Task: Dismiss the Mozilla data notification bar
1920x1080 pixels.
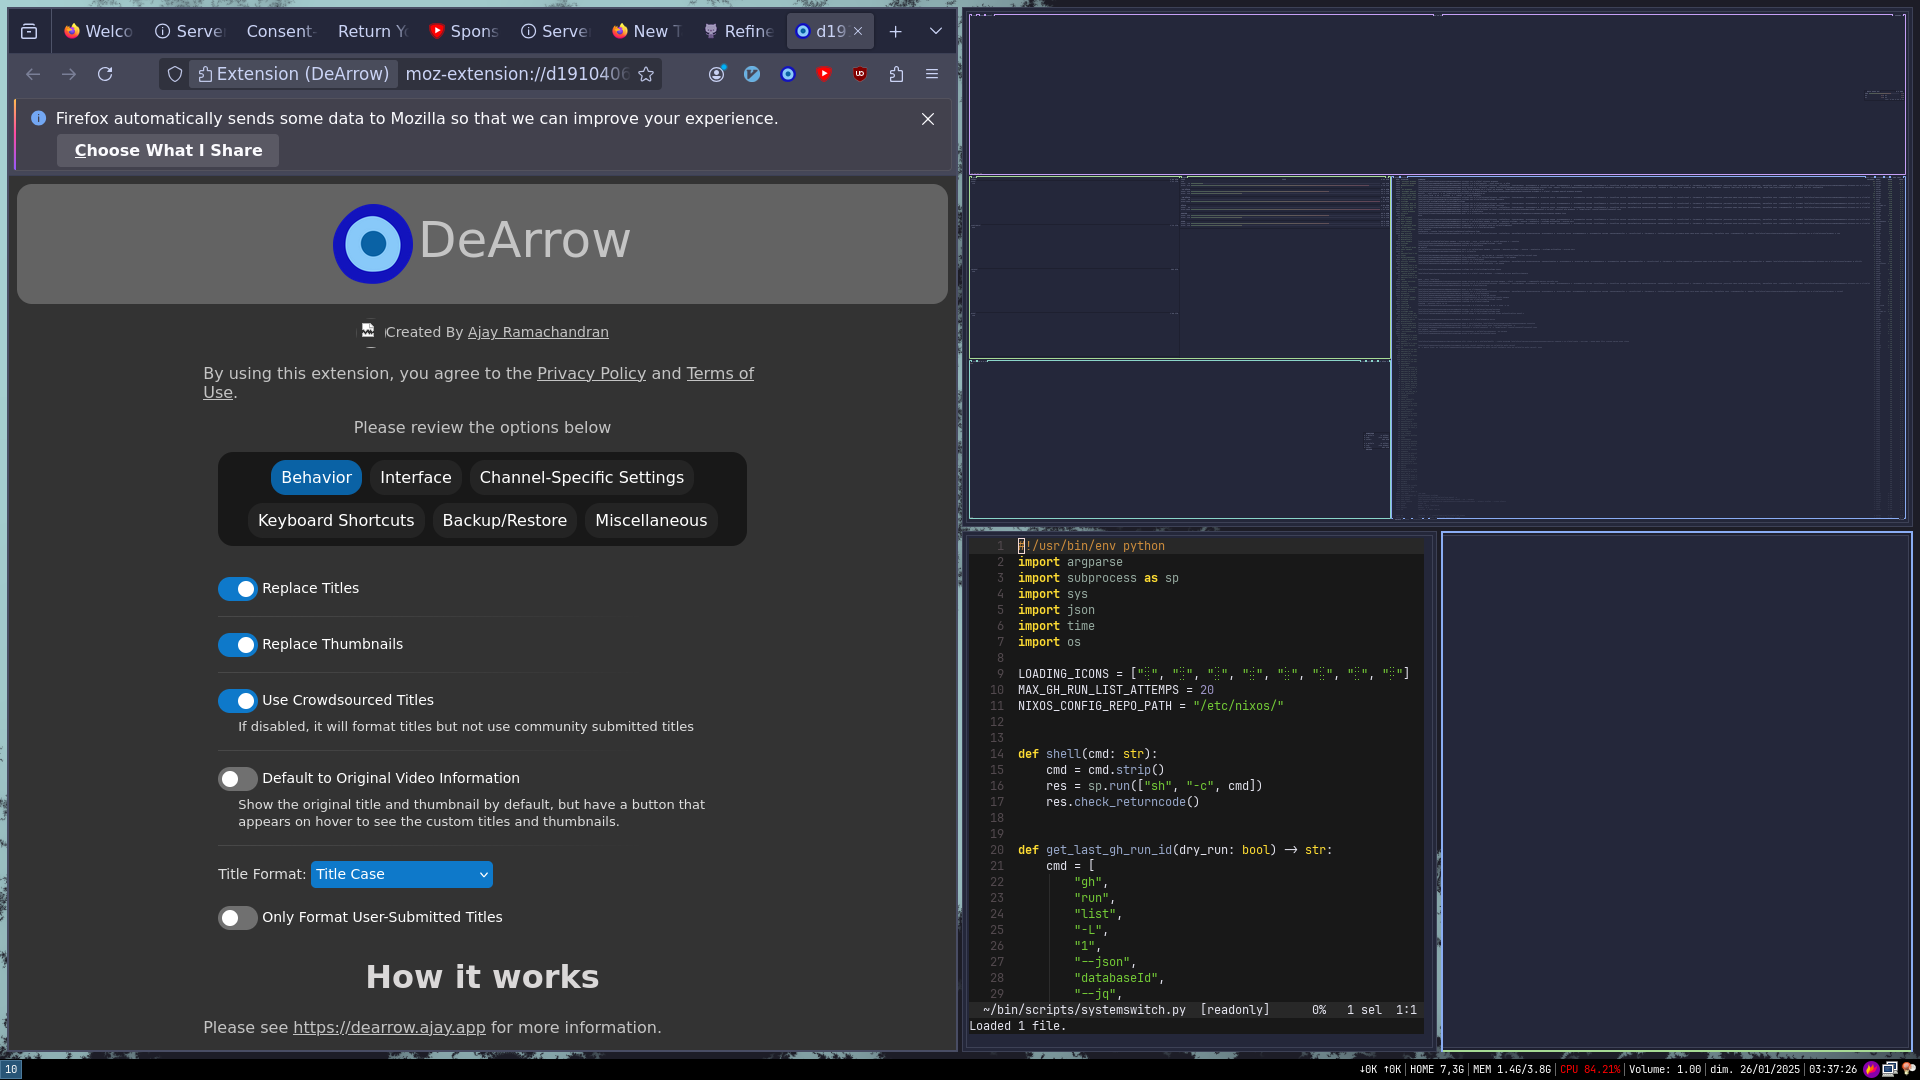Action: click(928, 119)
